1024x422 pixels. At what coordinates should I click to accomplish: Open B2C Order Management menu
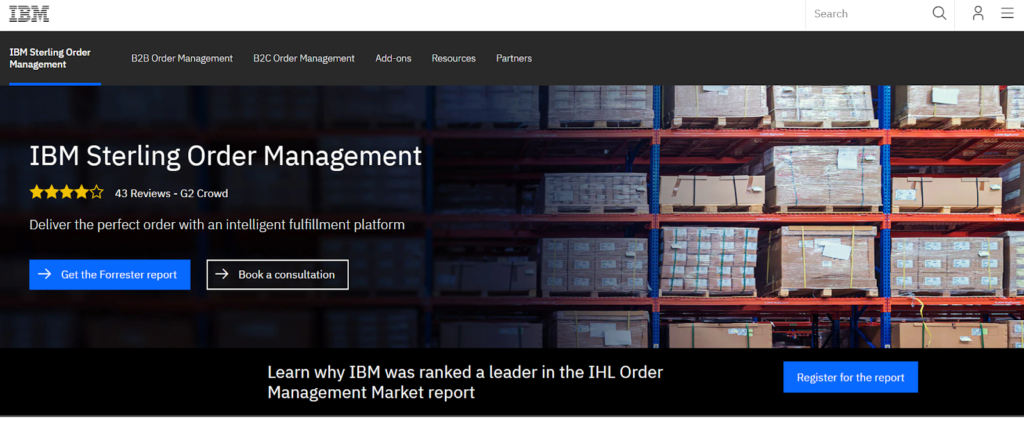(304, 58)
